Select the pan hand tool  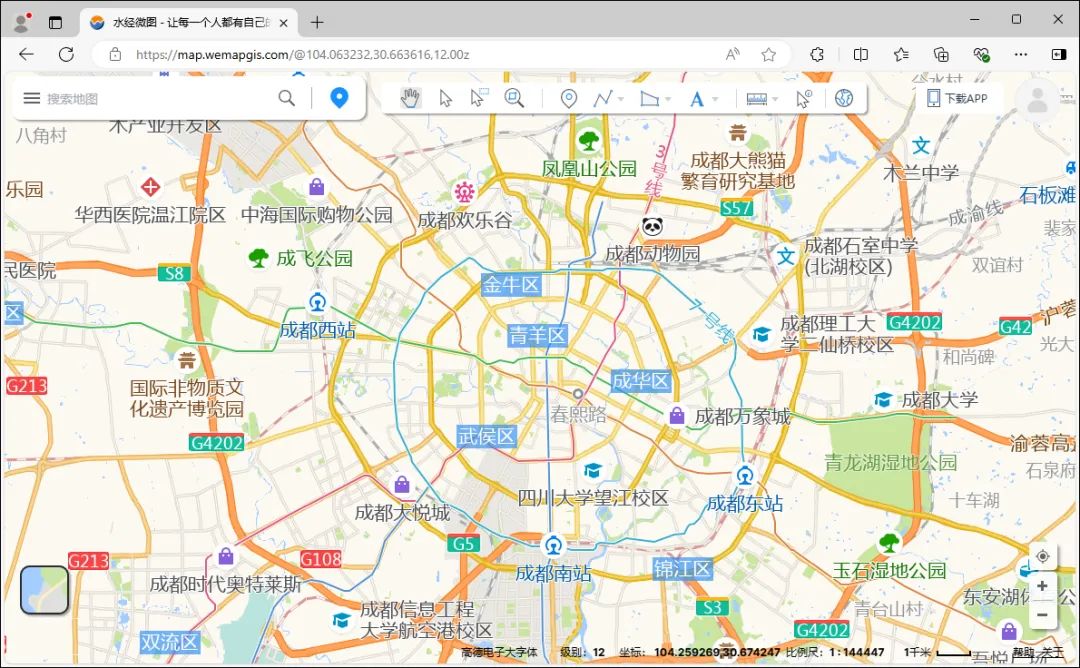click(410, 98)
